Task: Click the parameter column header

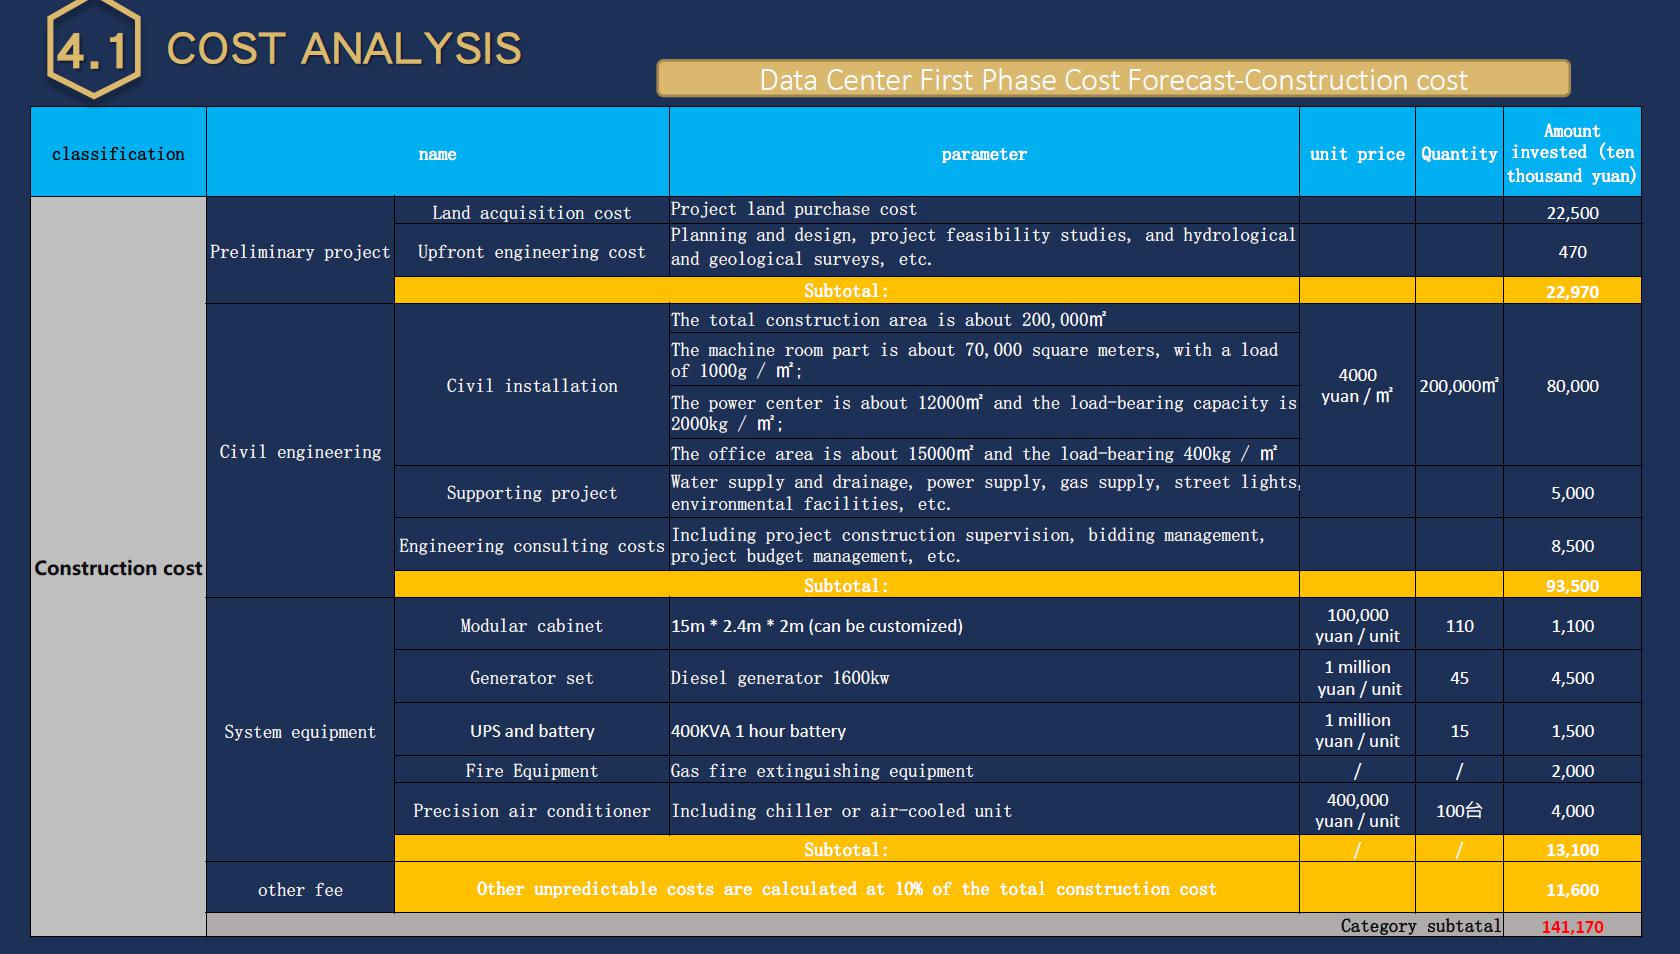Action: point(983,154)
